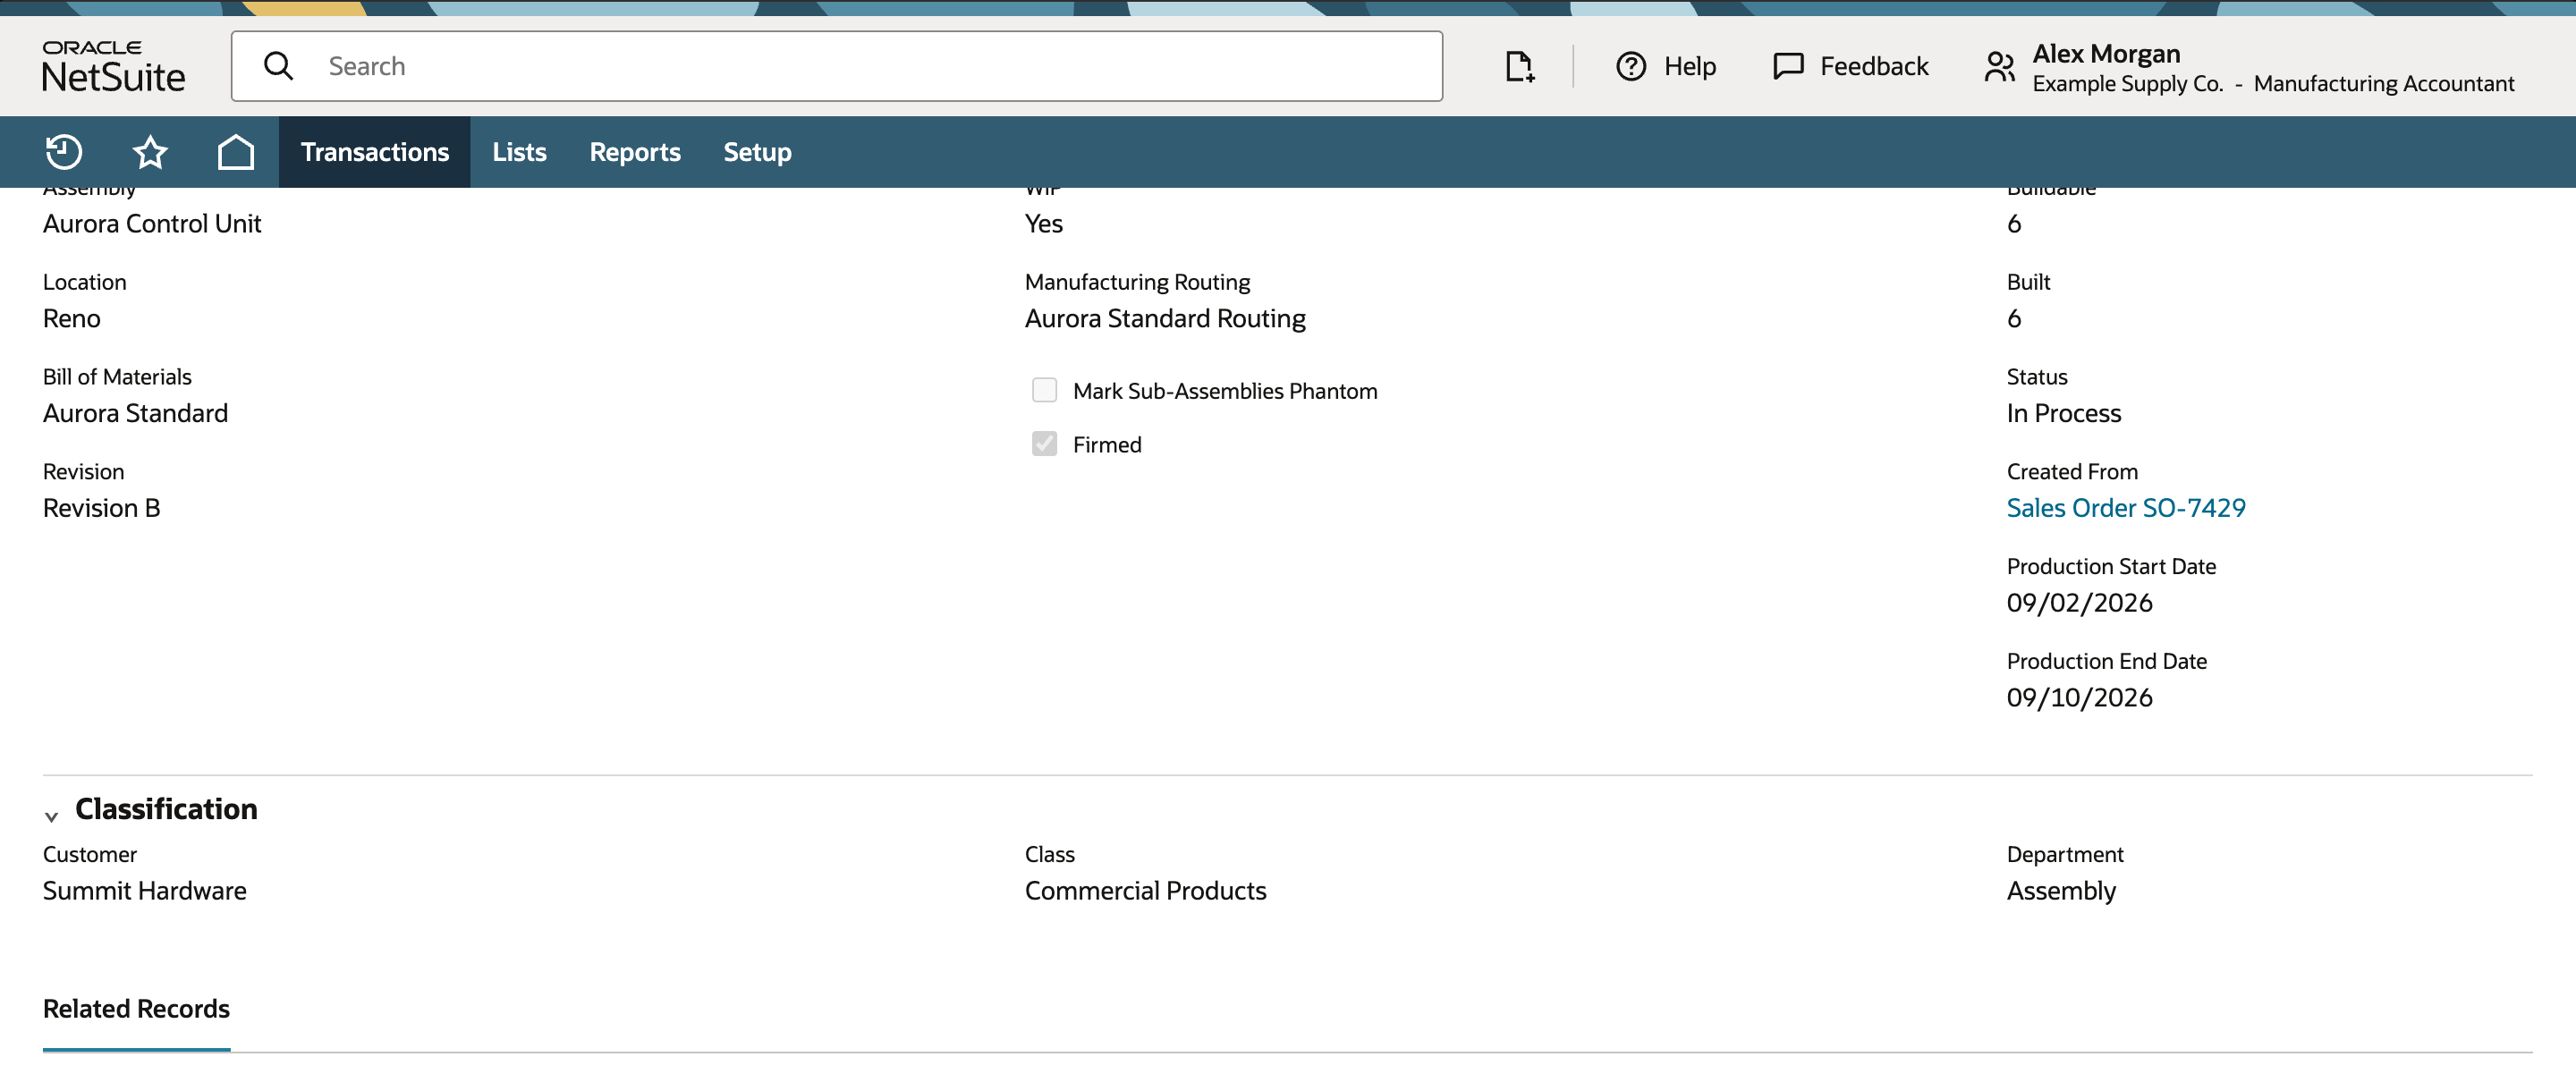Open the Setup menu
The height and width of the screenshot is (1074, 2576).
point(757,152)
